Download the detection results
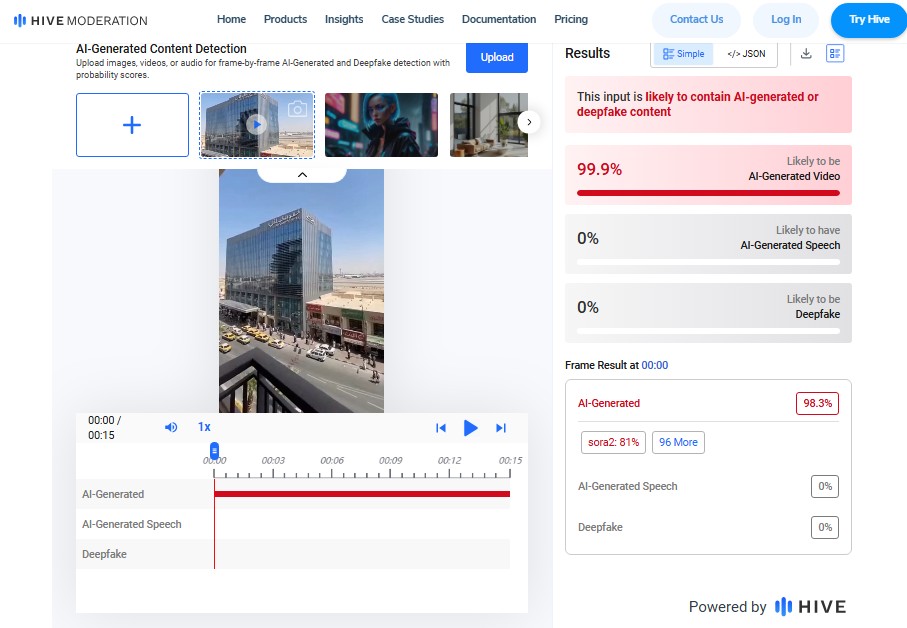The image size is (907, 628). pyautogui.click(x=806, y=54)
